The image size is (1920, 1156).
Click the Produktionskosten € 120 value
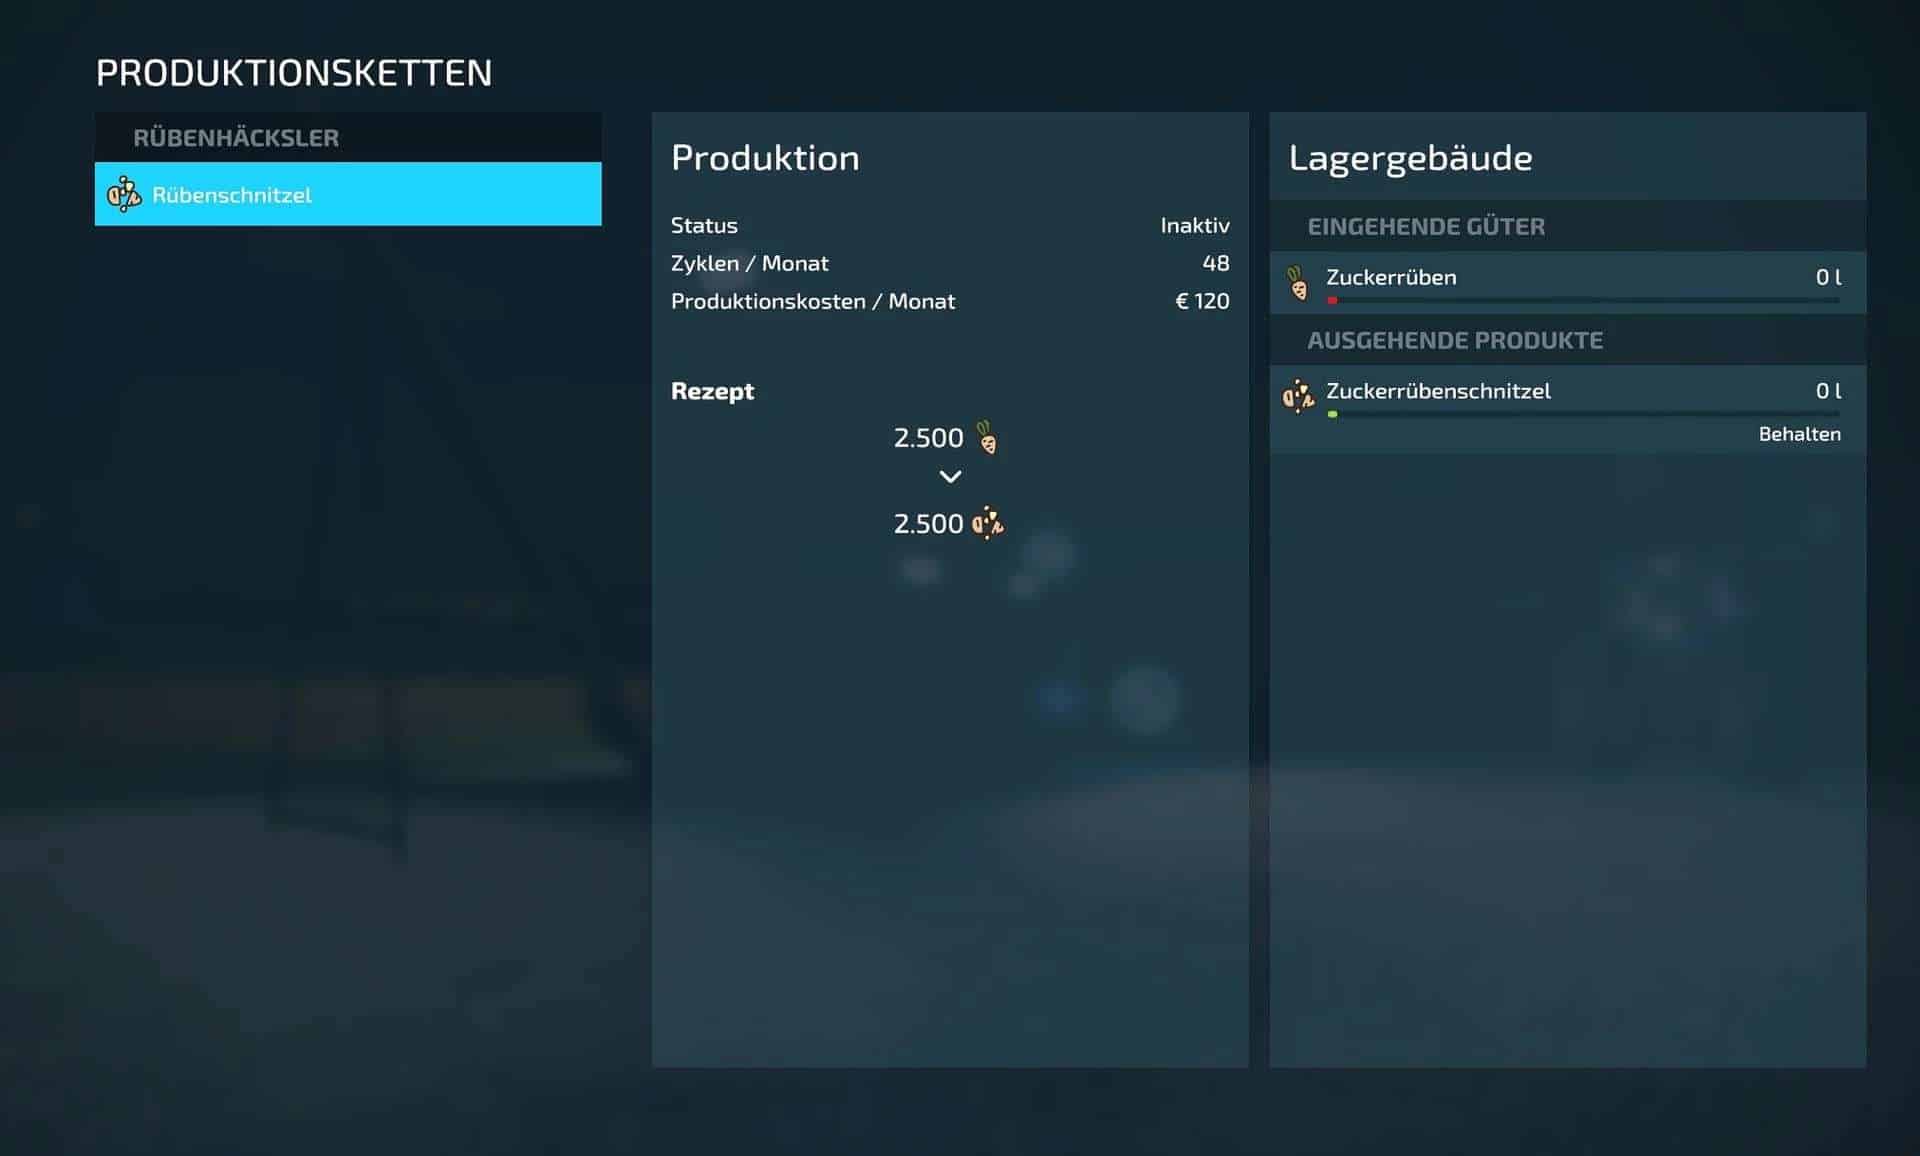[x=1201, y=301]
